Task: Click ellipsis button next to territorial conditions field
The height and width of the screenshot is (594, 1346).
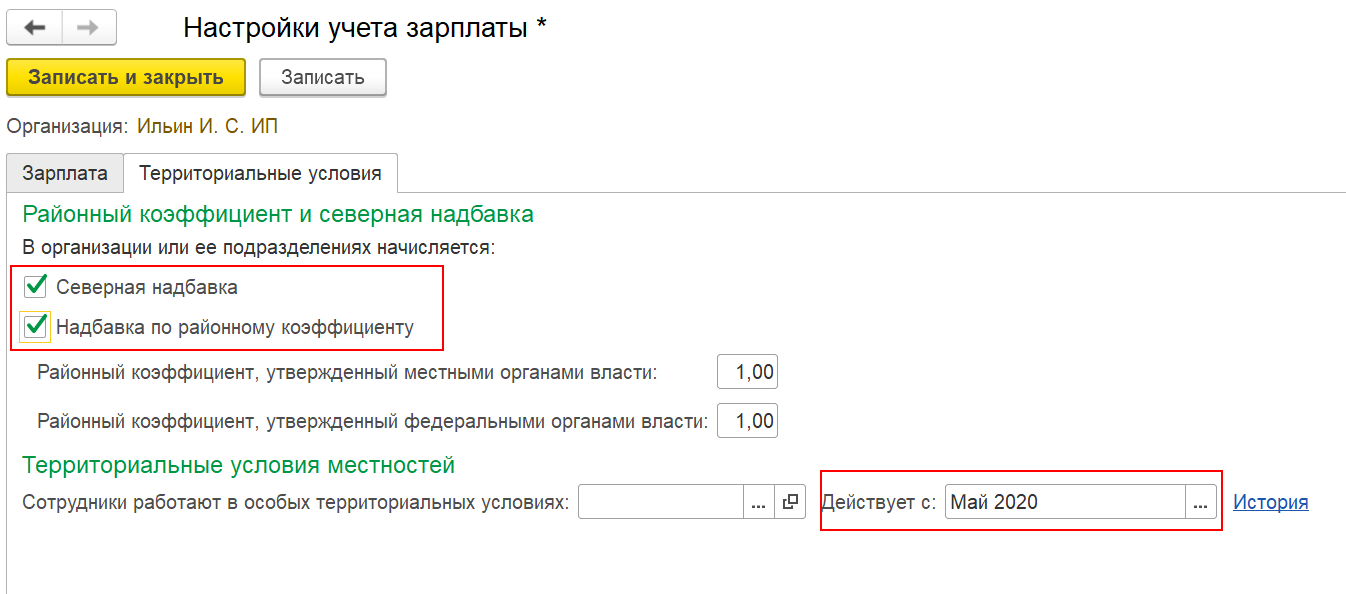Action: tap(760, 502)
